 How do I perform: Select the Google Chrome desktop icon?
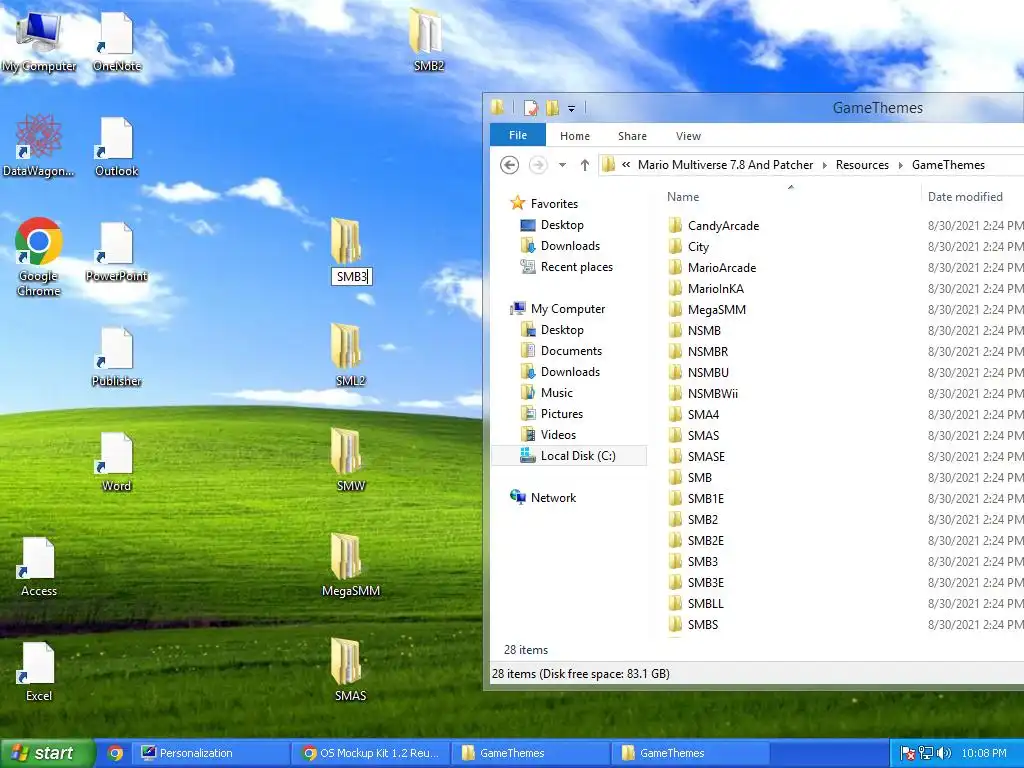pyautogui.click(x=39, y=257)
